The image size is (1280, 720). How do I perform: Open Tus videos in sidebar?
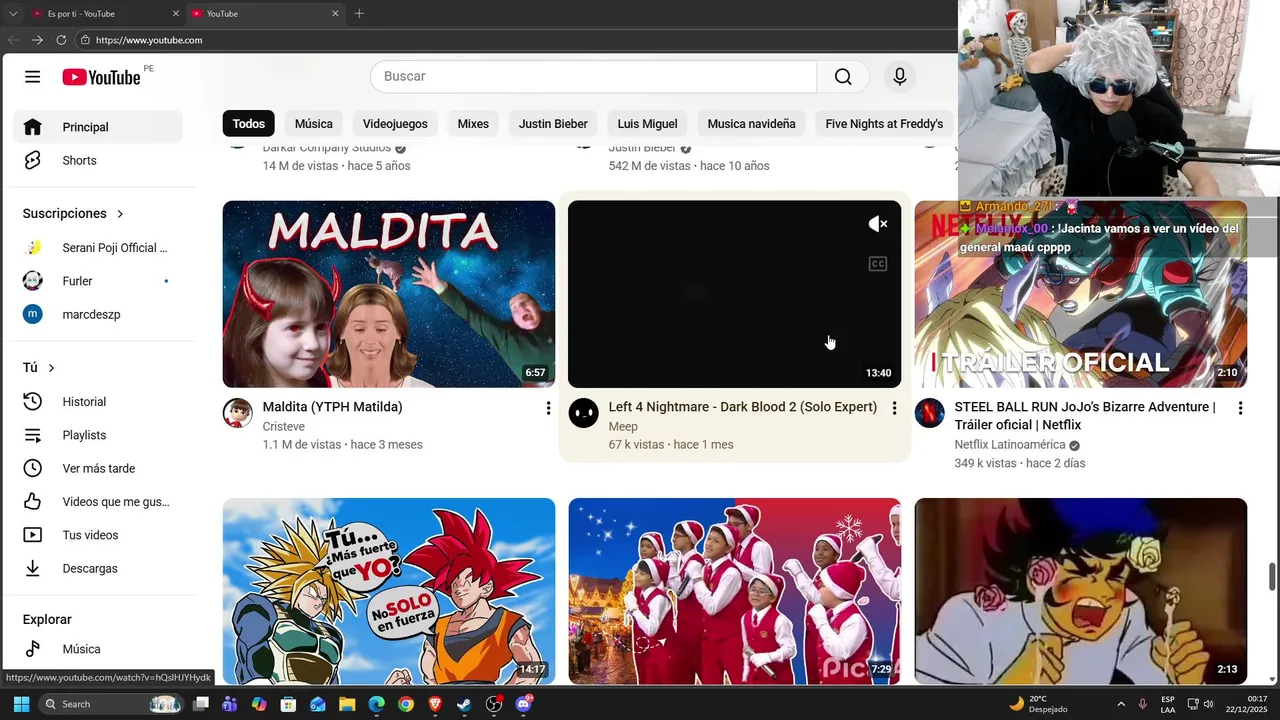click(x=98, y=535)
